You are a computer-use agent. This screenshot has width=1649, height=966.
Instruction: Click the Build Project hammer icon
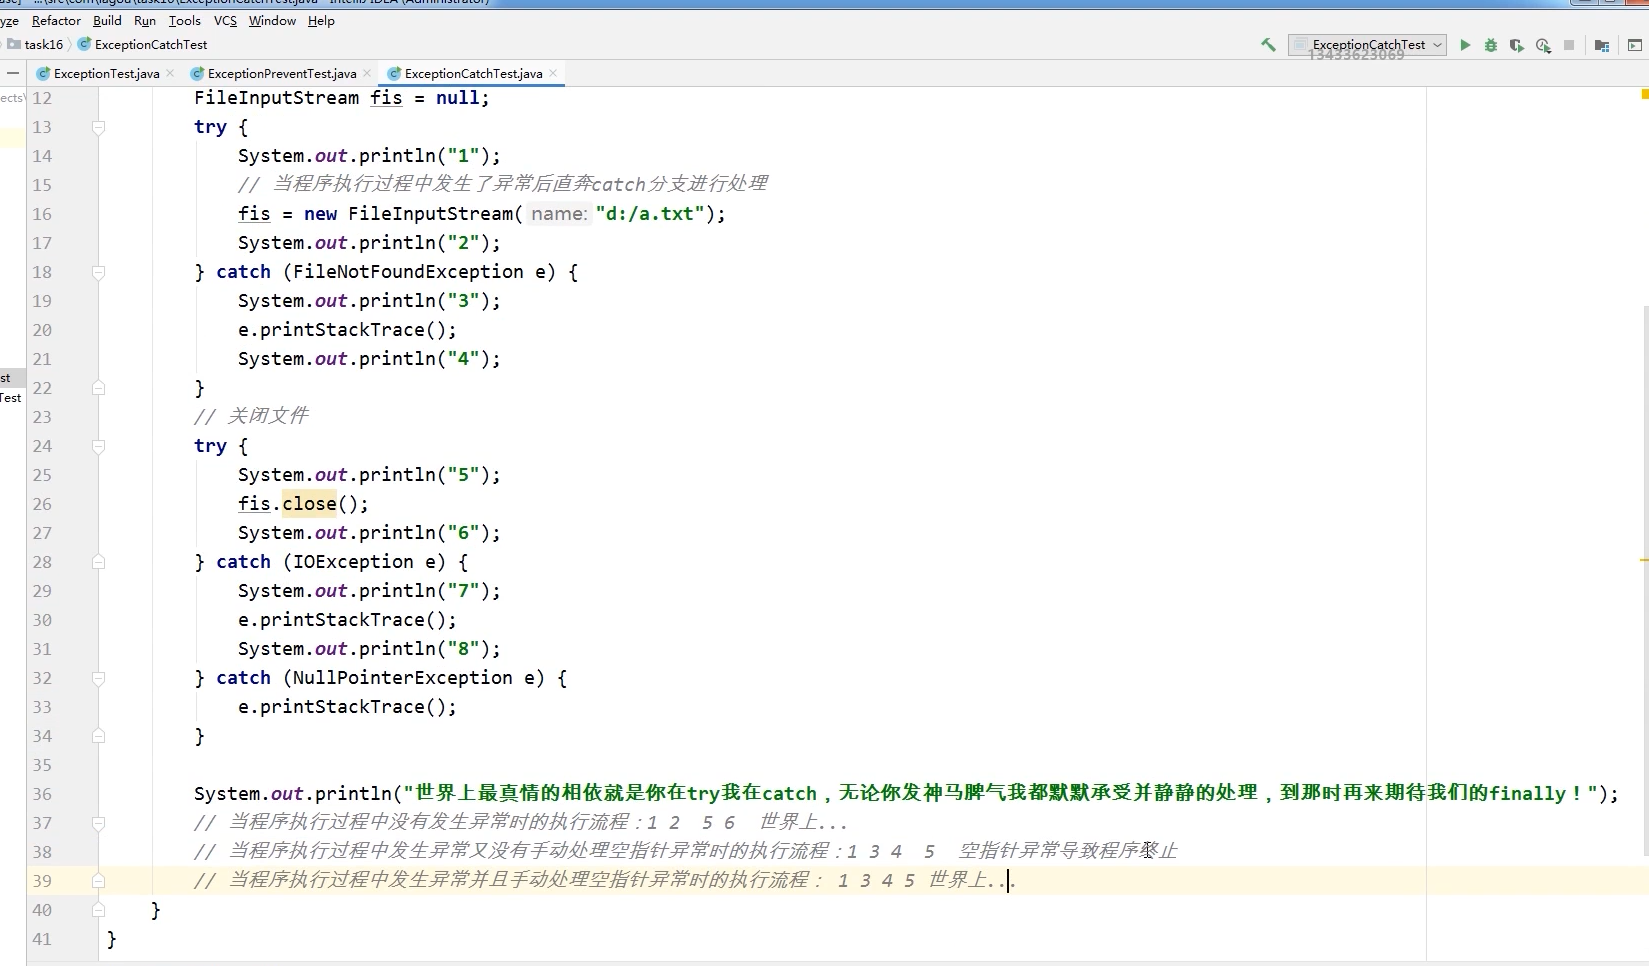point(1268,45)
